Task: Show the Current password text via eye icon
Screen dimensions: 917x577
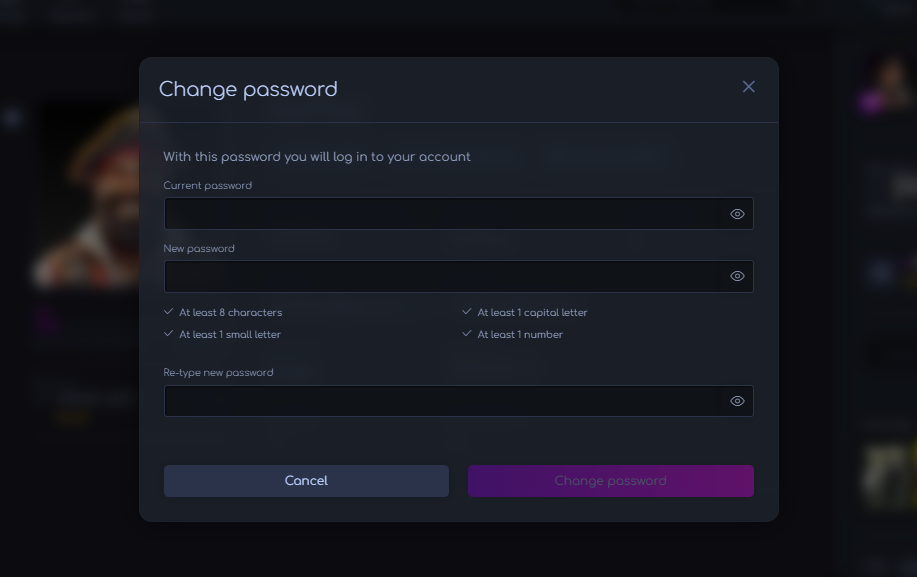Action: click(737, 214)
